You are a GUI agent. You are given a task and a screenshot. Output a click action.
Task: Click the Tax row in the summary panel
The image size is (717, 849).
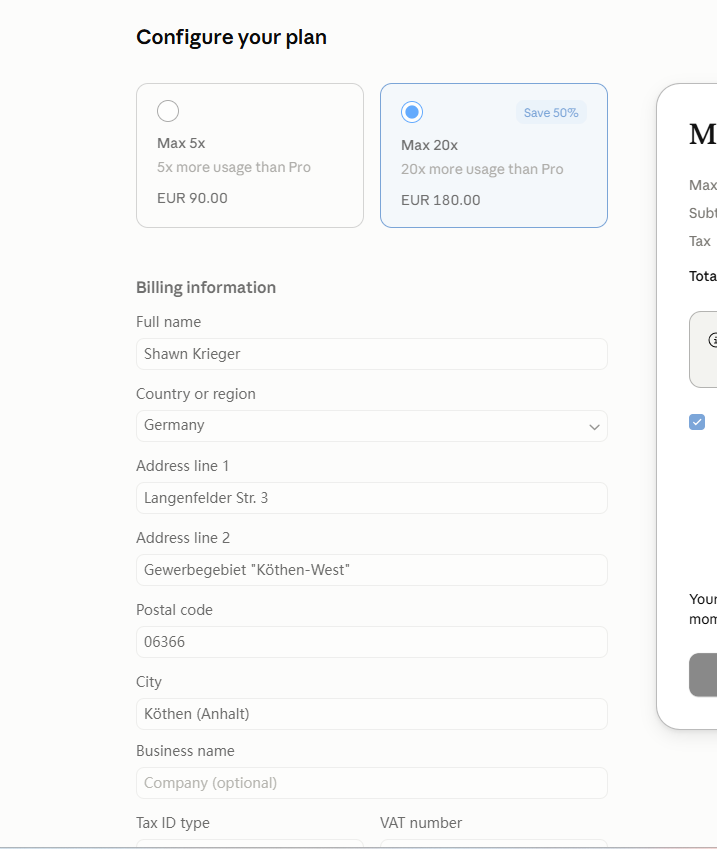pos(702,241)
